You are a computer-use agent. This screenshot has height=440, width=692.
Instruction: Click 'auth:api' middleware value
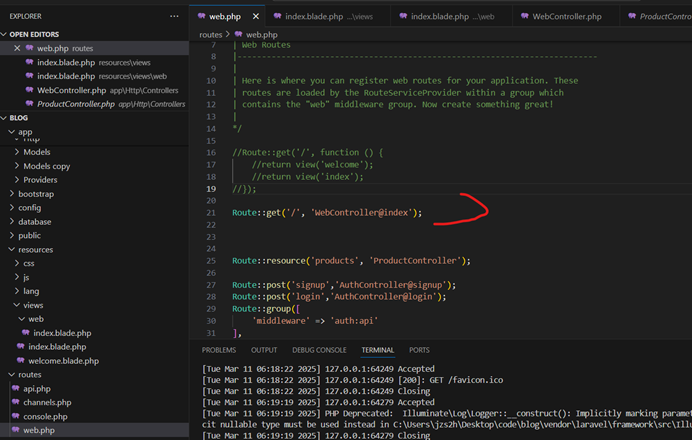coord(354,321)
